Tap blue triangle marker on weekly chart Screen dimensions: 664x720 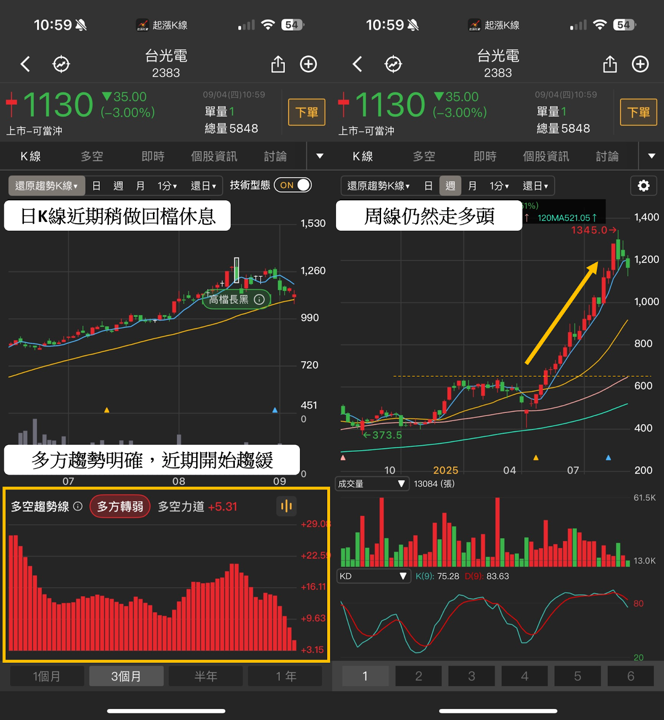click(608, 457)
